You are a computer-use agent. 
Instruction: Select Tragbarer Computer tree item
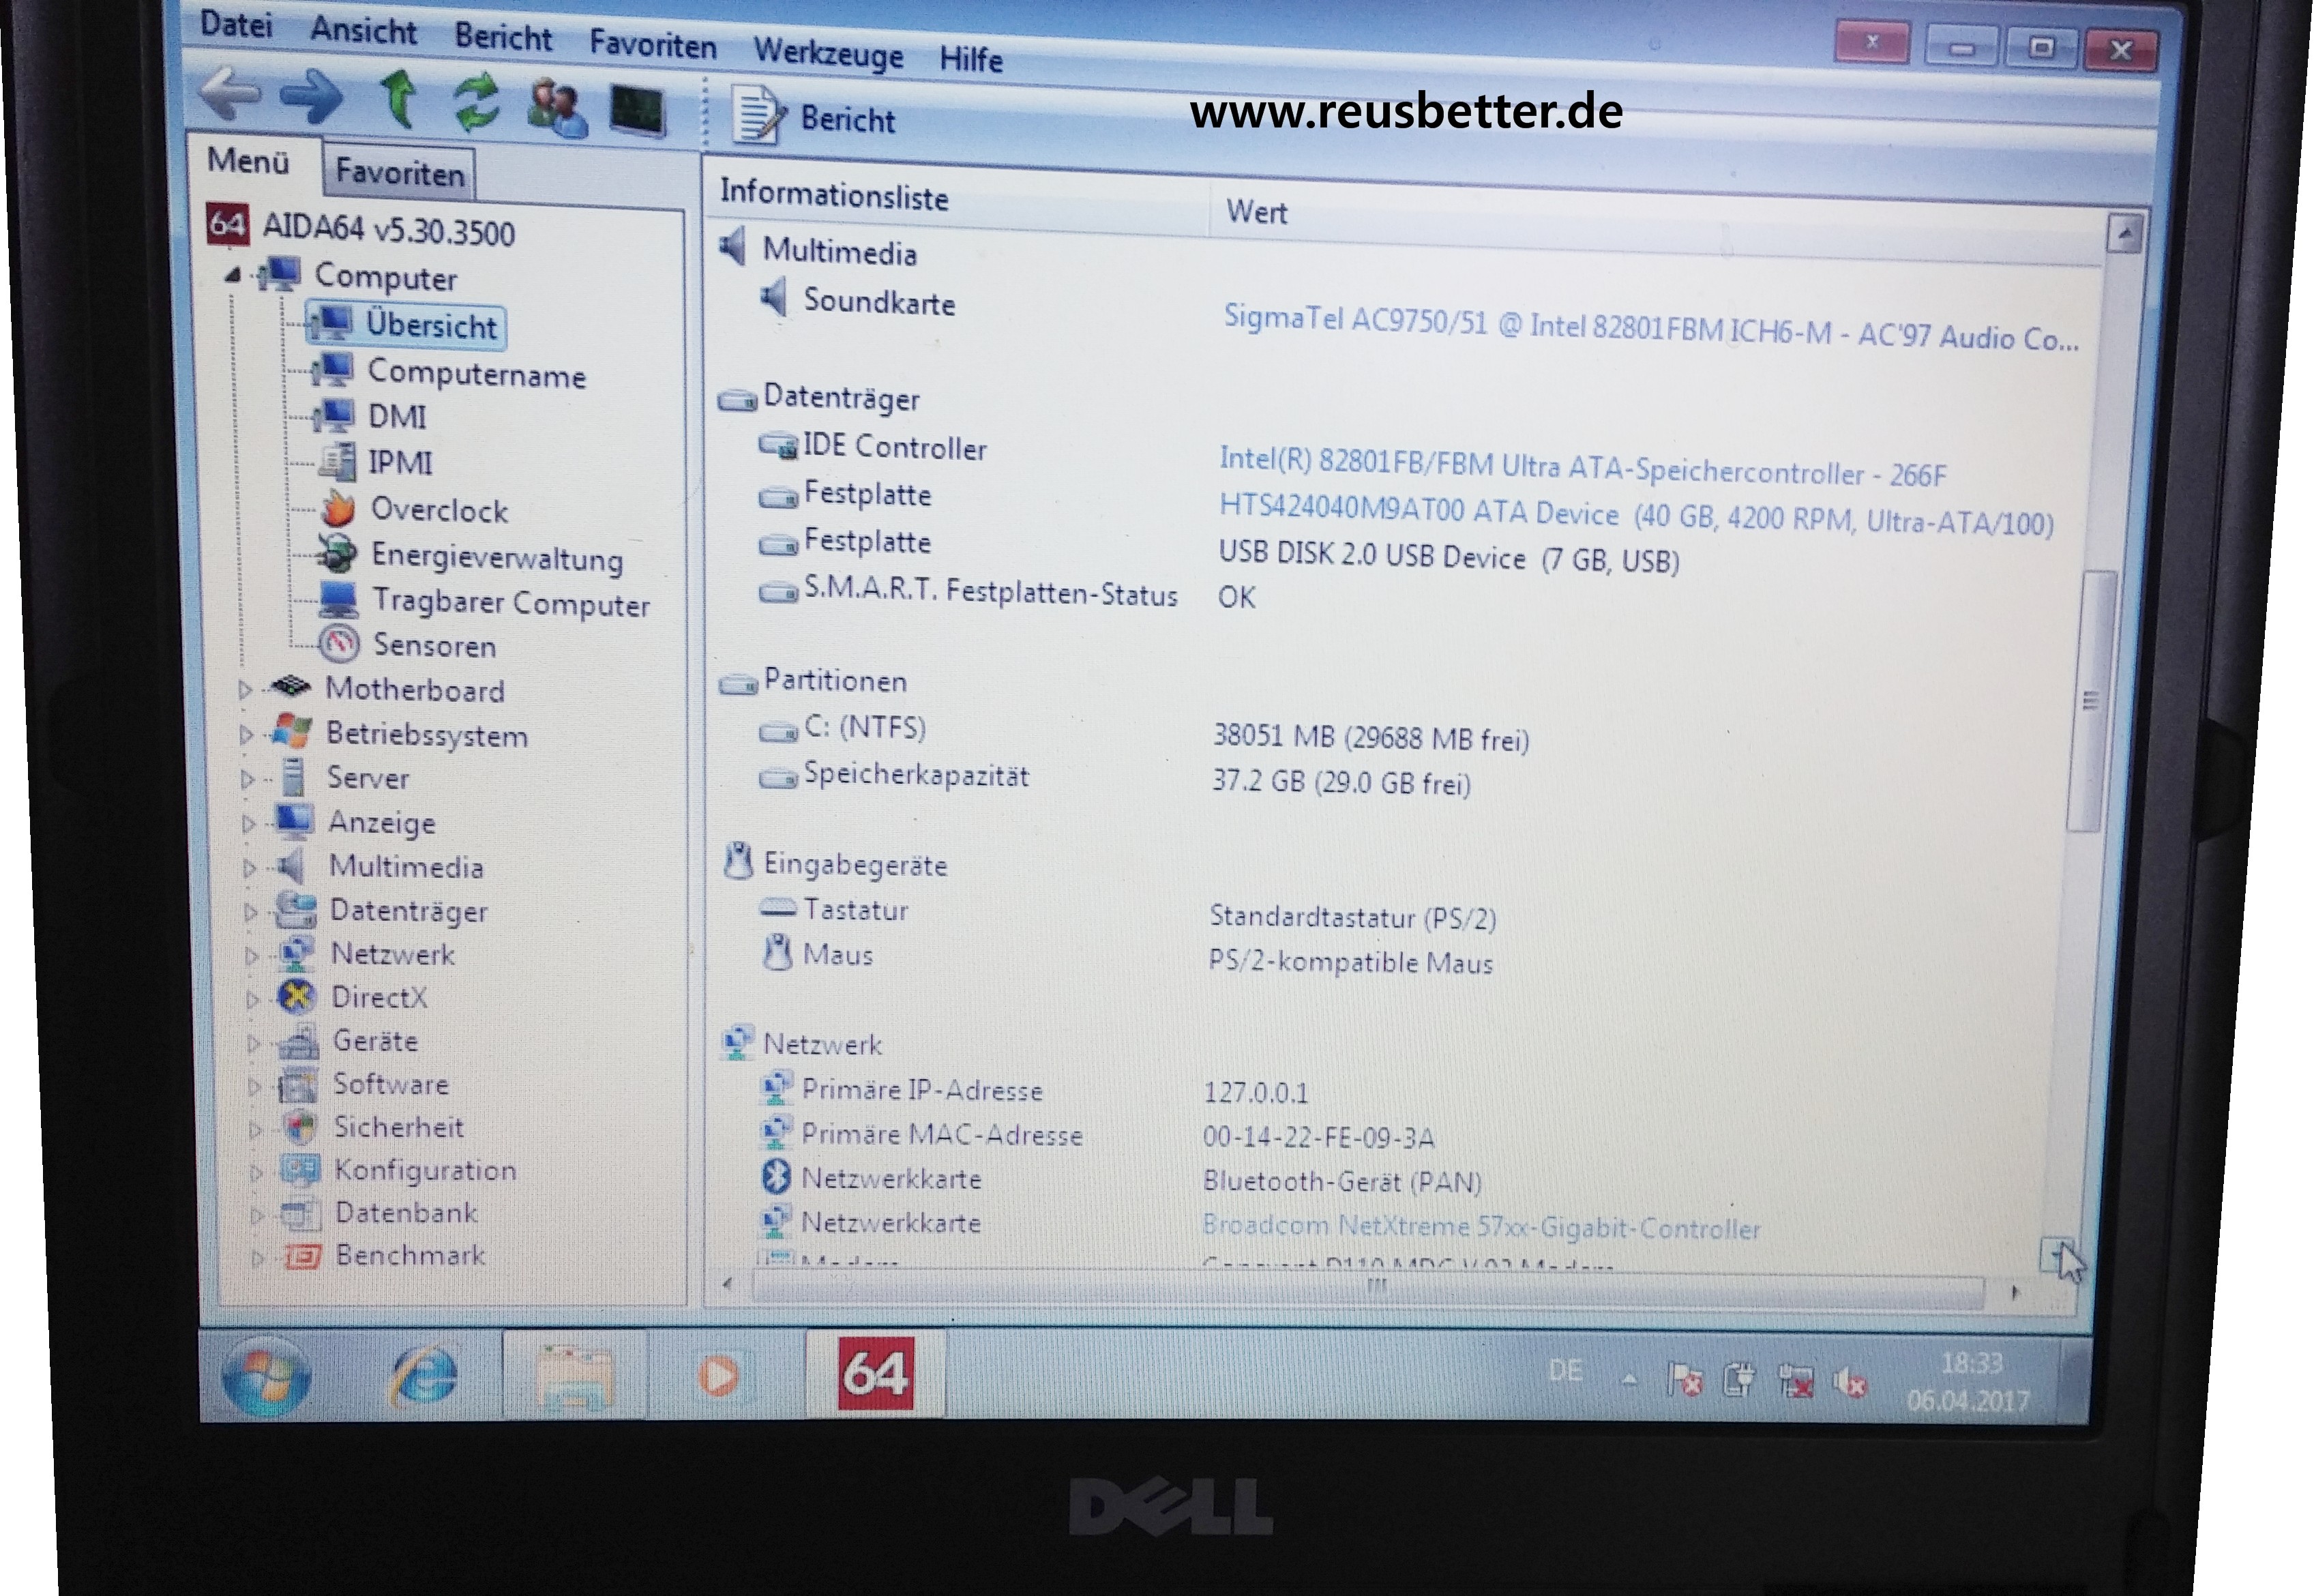485,602
